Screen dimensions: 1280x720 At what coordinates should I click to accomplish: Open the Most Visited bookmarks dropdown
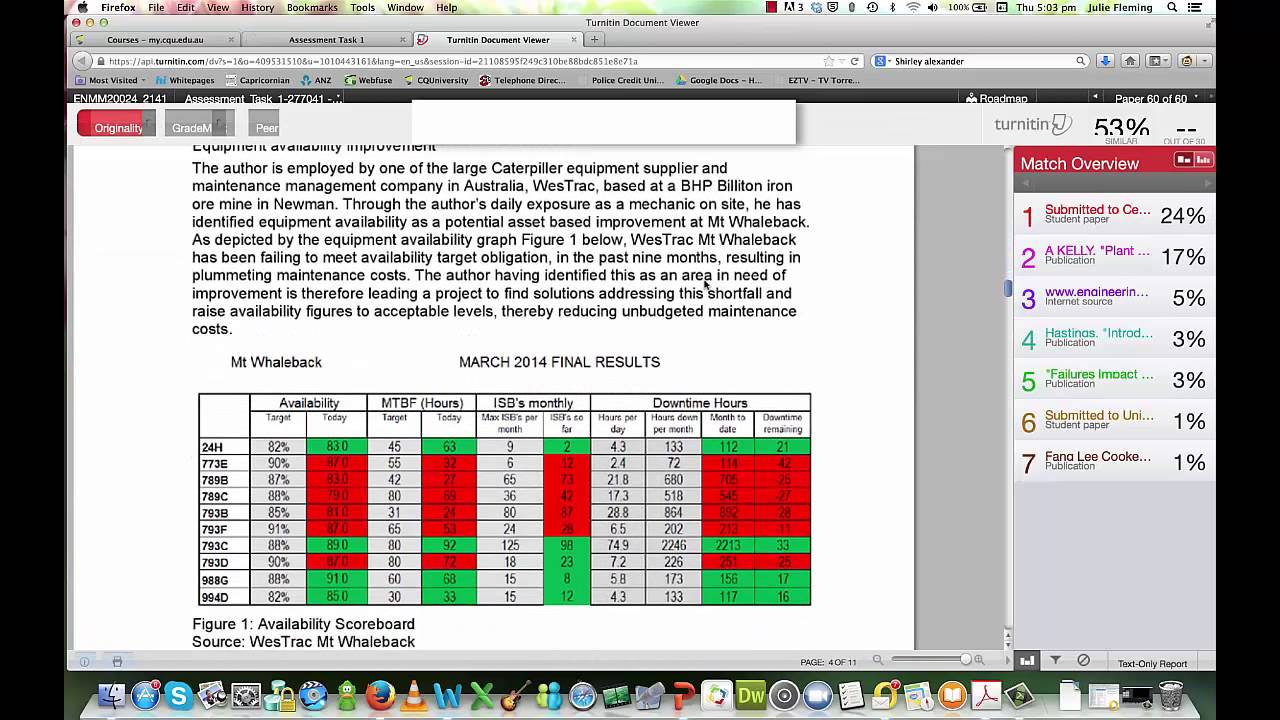111,80
